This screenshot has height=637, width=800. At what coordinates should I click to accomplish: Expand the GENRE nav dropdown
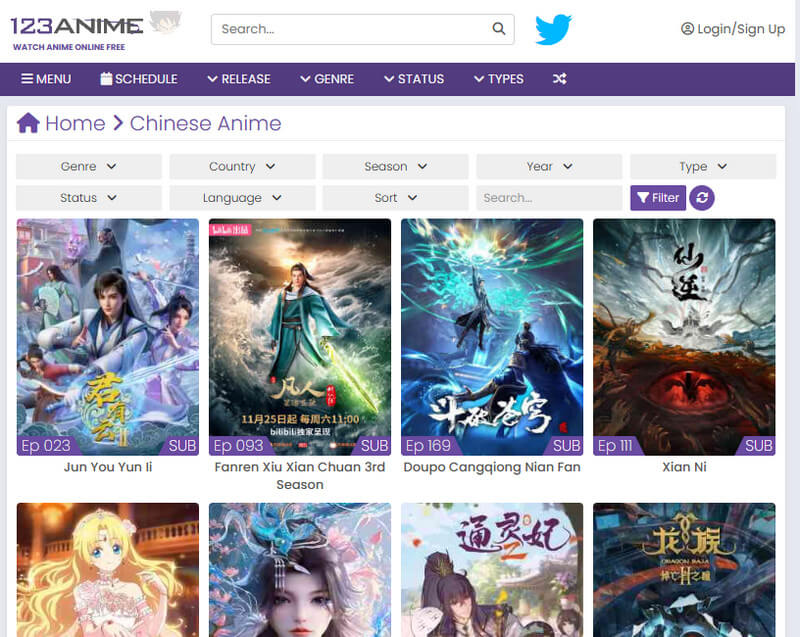tap(327, 79)
